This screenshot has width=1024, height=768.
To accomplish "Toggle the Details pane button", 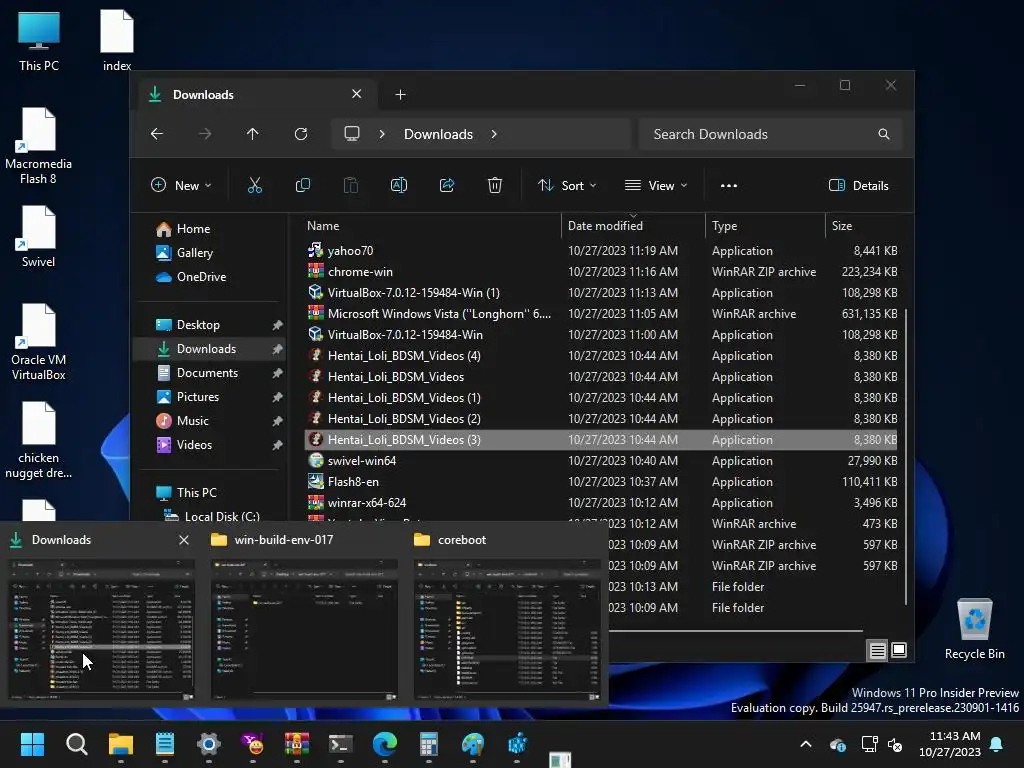I will point(858,185).
